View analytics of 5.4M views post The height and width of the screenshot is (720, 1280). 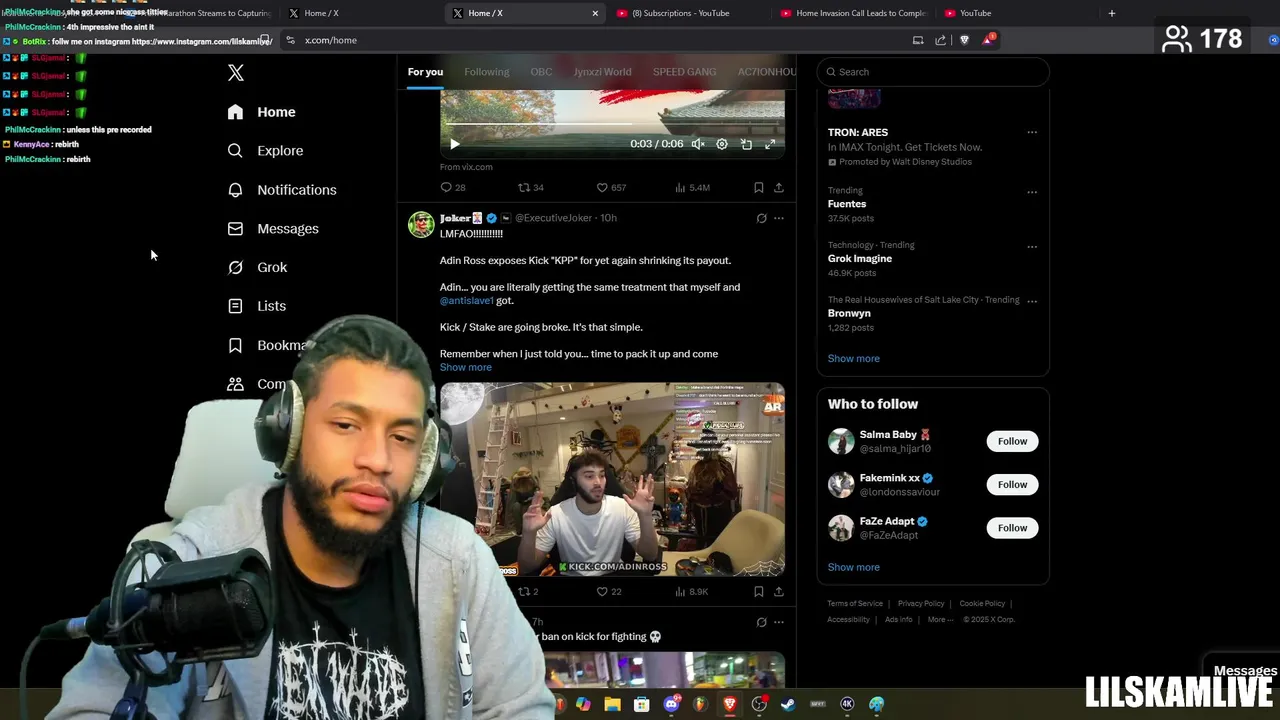click(x=692, y=187)
